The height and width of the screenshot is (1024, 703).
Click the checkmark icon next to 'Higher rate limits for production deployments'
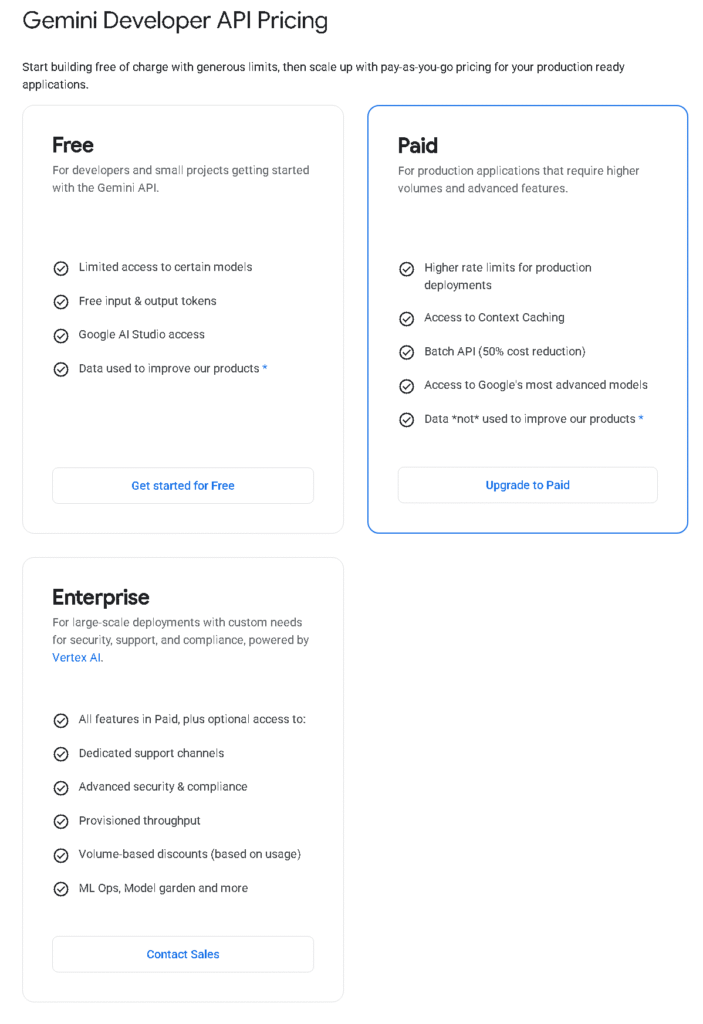click(x=407, y=268)
